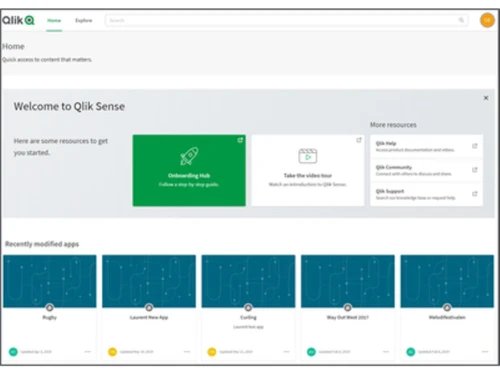Open more options menu on Curling card
The height and width of the screenshot is (375, 500).
point(286,352)
